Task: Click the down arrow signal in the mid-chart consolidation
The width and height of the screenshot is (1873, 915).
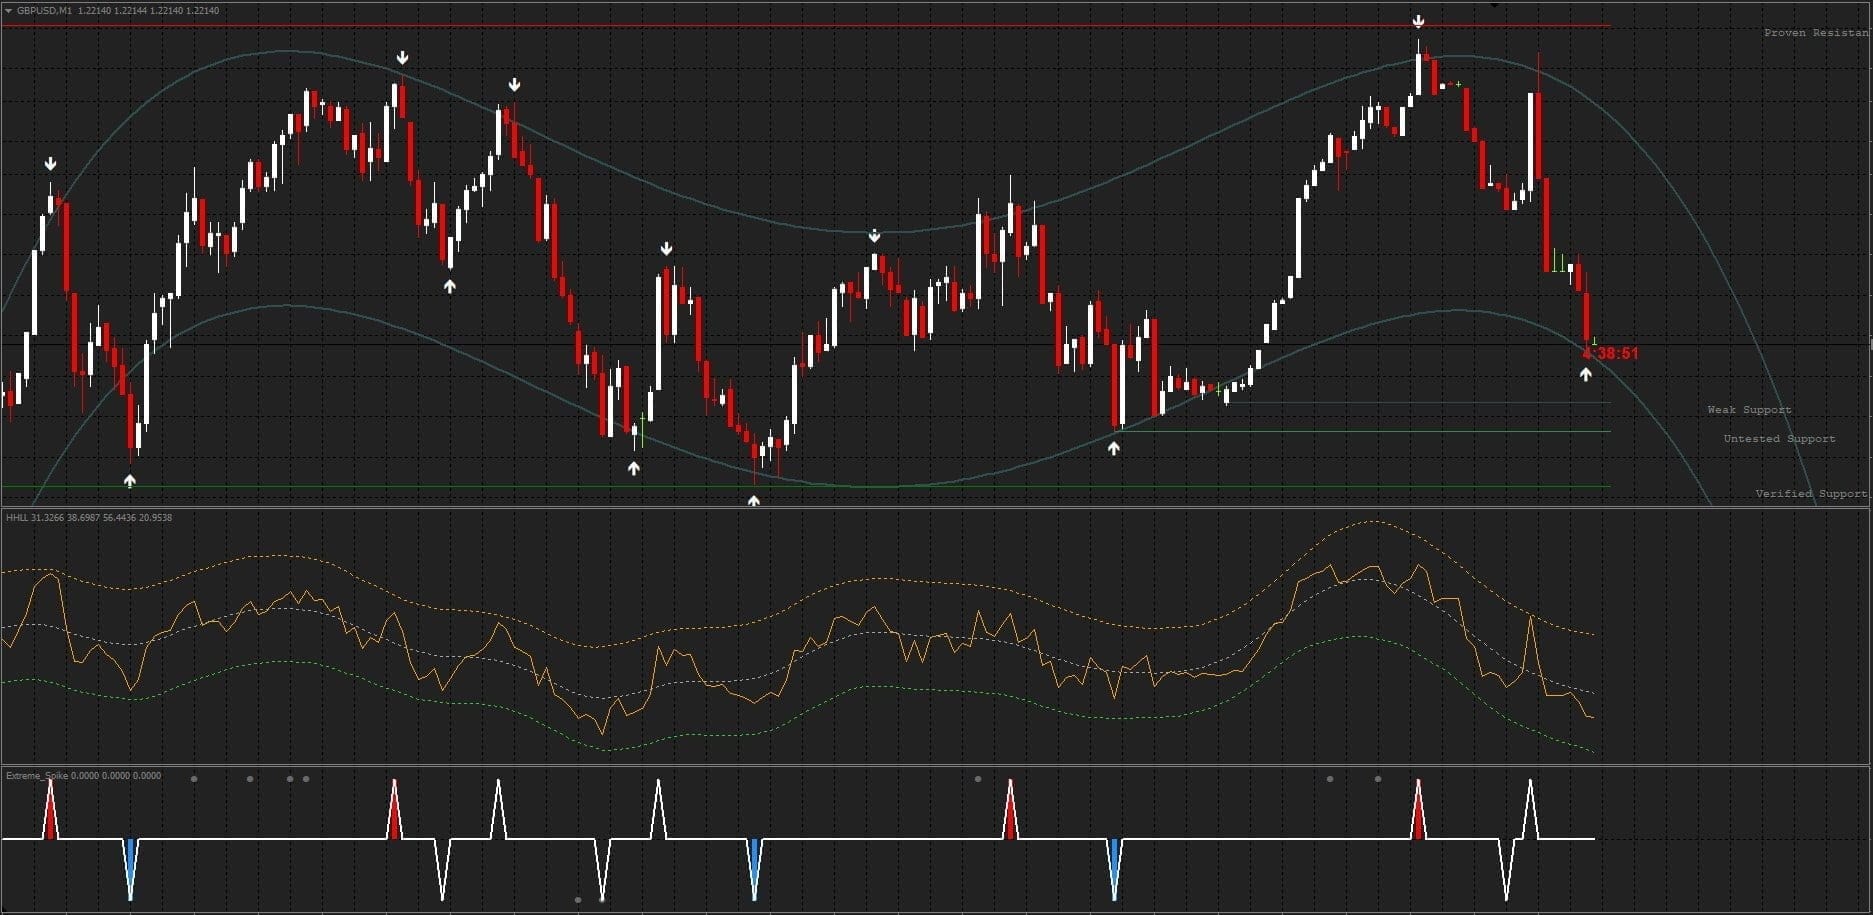Action: (873, 235)
